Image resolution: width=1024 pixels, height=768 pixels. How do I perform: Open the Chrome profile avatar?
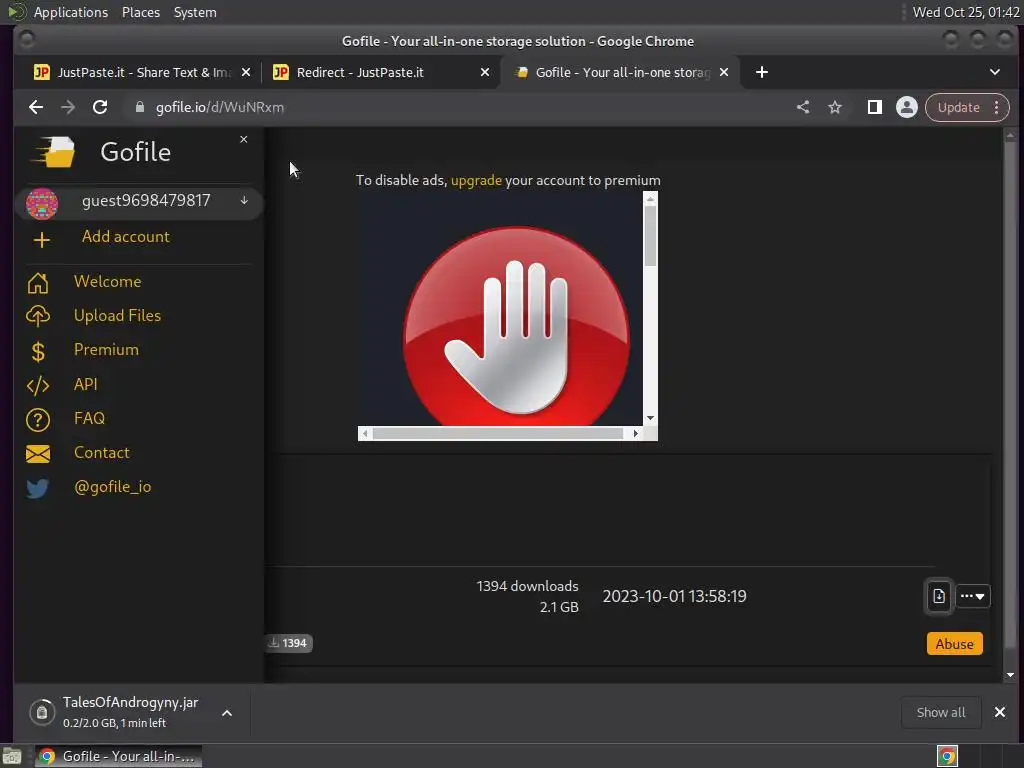click(906, 107)
